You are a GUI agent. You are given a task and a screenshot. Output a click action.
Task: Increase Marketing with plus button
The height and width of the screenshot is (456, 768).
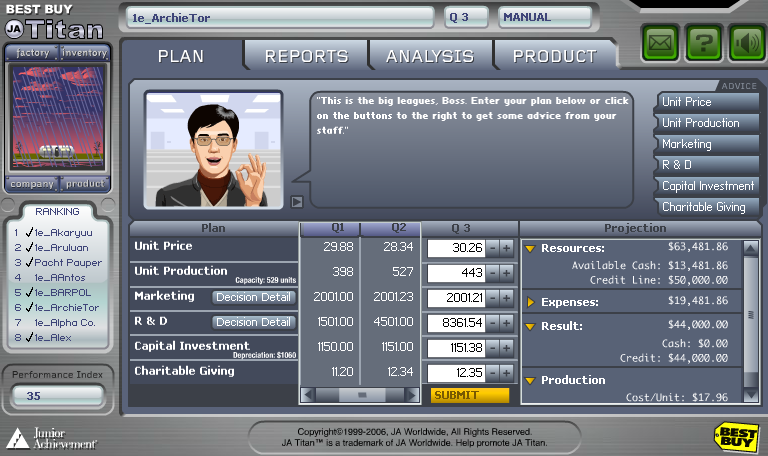tap(506, 298)
